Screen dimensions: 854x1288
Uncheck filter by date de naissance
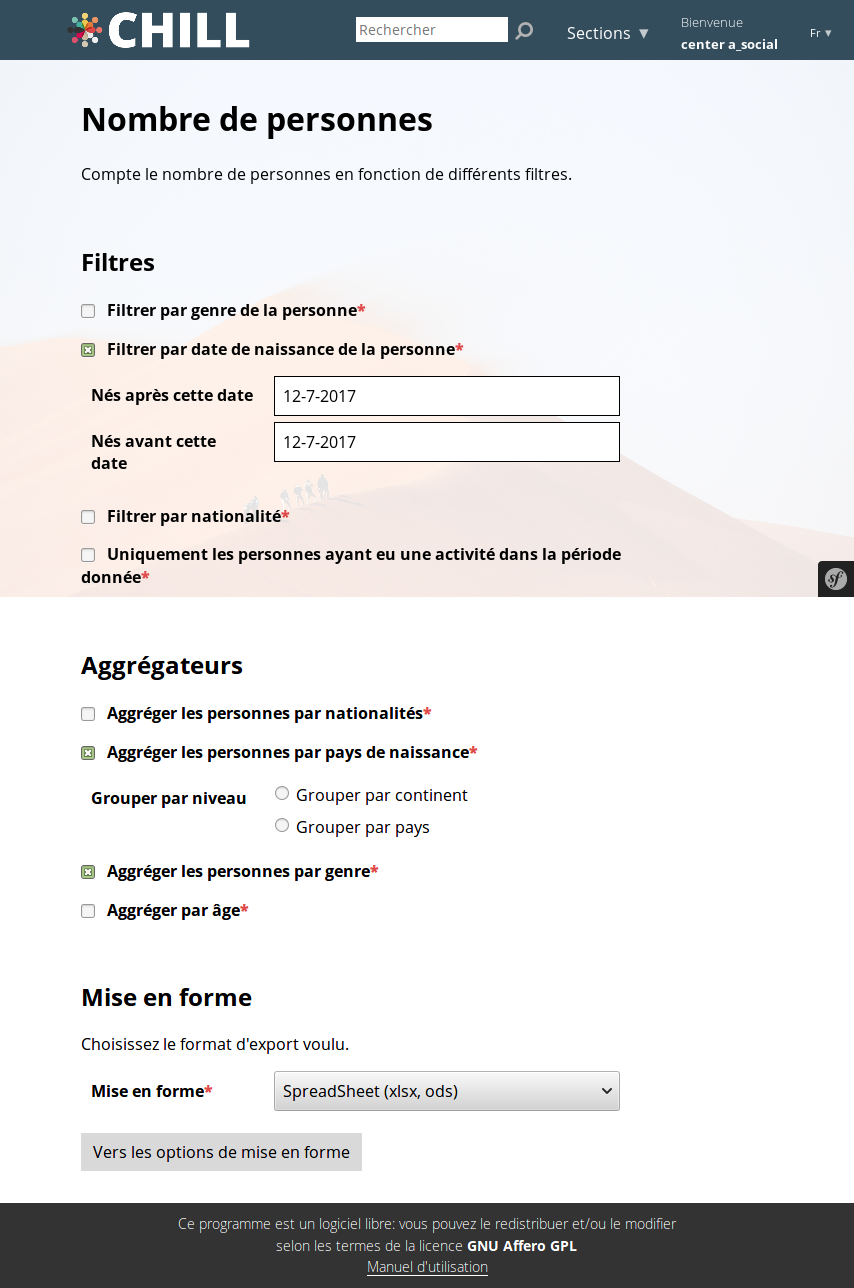[88, 350]
